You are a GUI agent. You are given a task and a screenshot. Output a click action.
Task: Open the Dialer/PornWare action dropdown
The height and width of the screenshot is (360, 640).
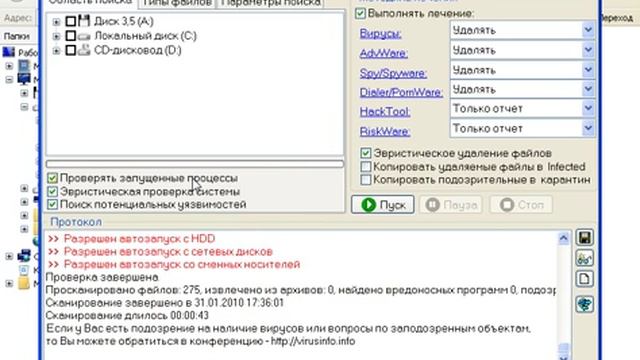tap(588, 89)
